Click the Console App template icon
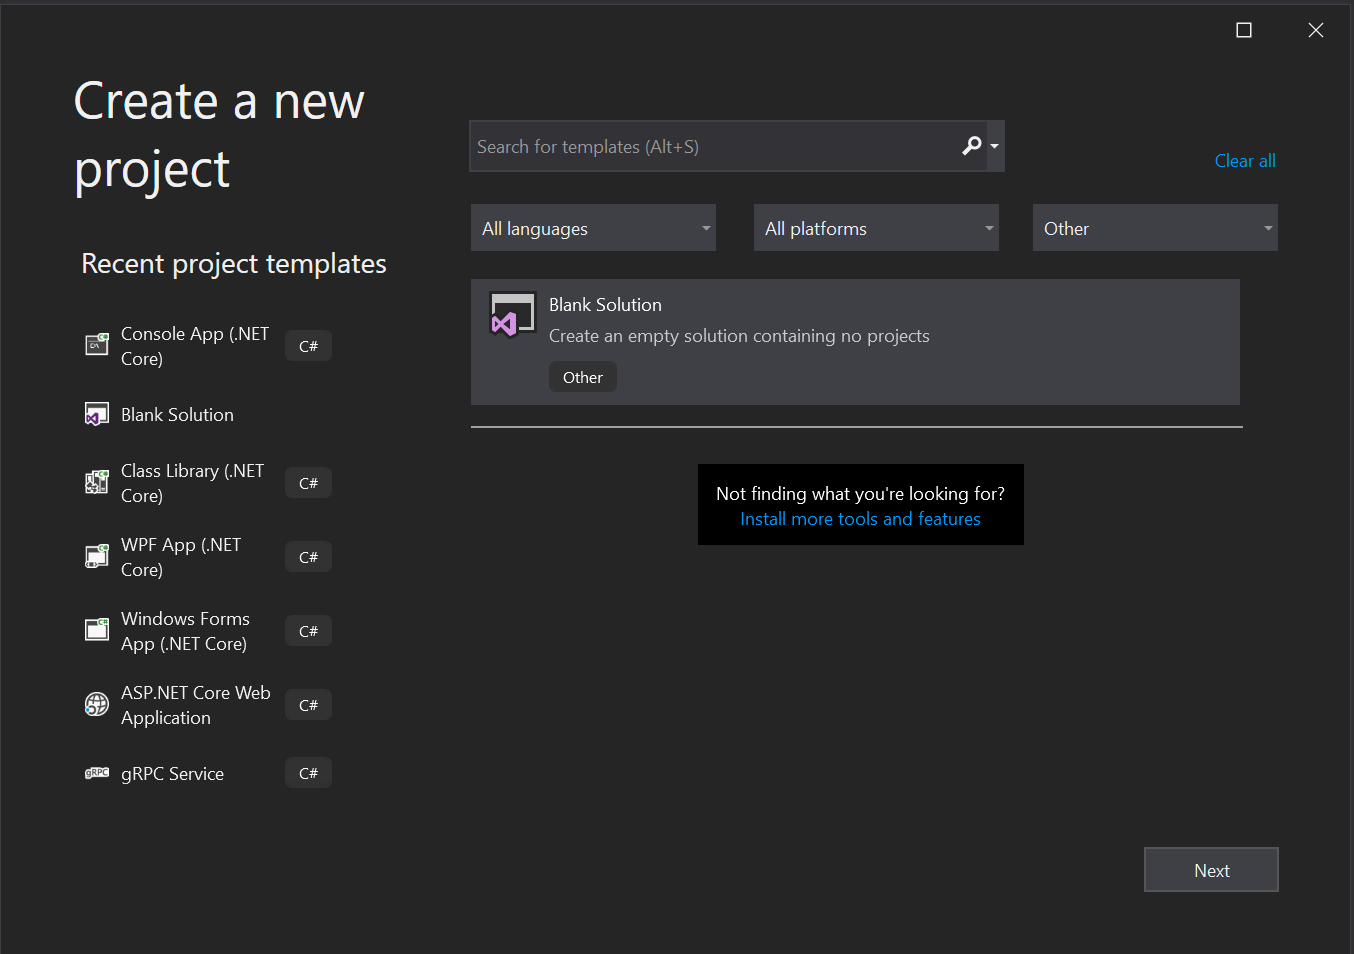This screenshot has width=1354, height=954. [x=97, y=346]
